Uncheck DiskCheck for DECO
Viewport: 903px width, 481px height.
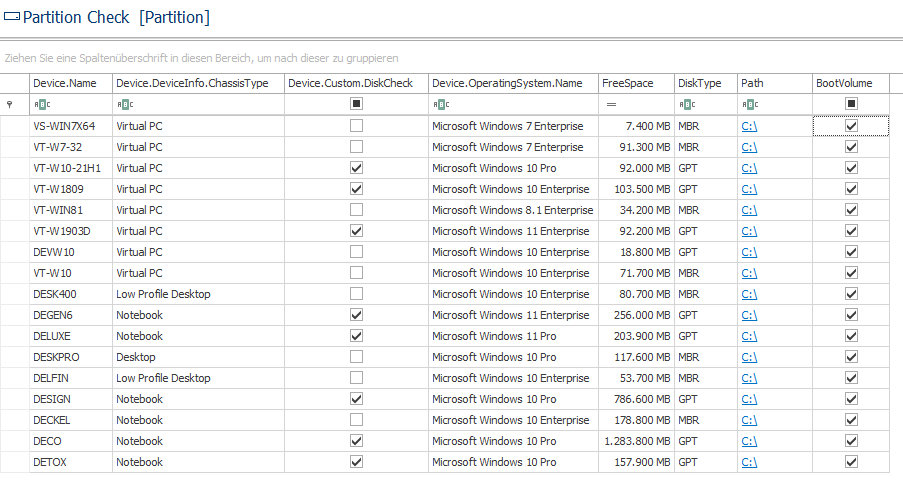[x=356, y=441]
